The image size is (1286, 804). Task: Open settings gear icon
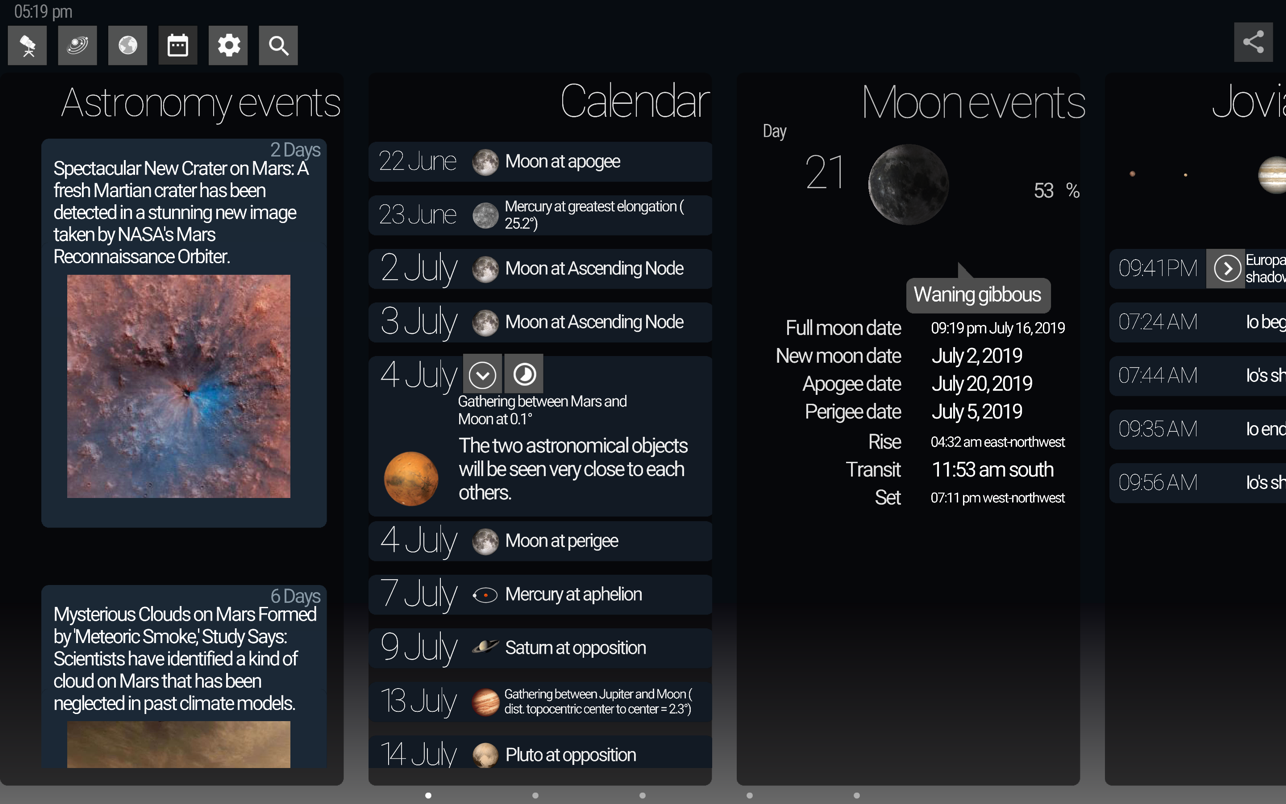pyautogui.click(x=228, y=45)
